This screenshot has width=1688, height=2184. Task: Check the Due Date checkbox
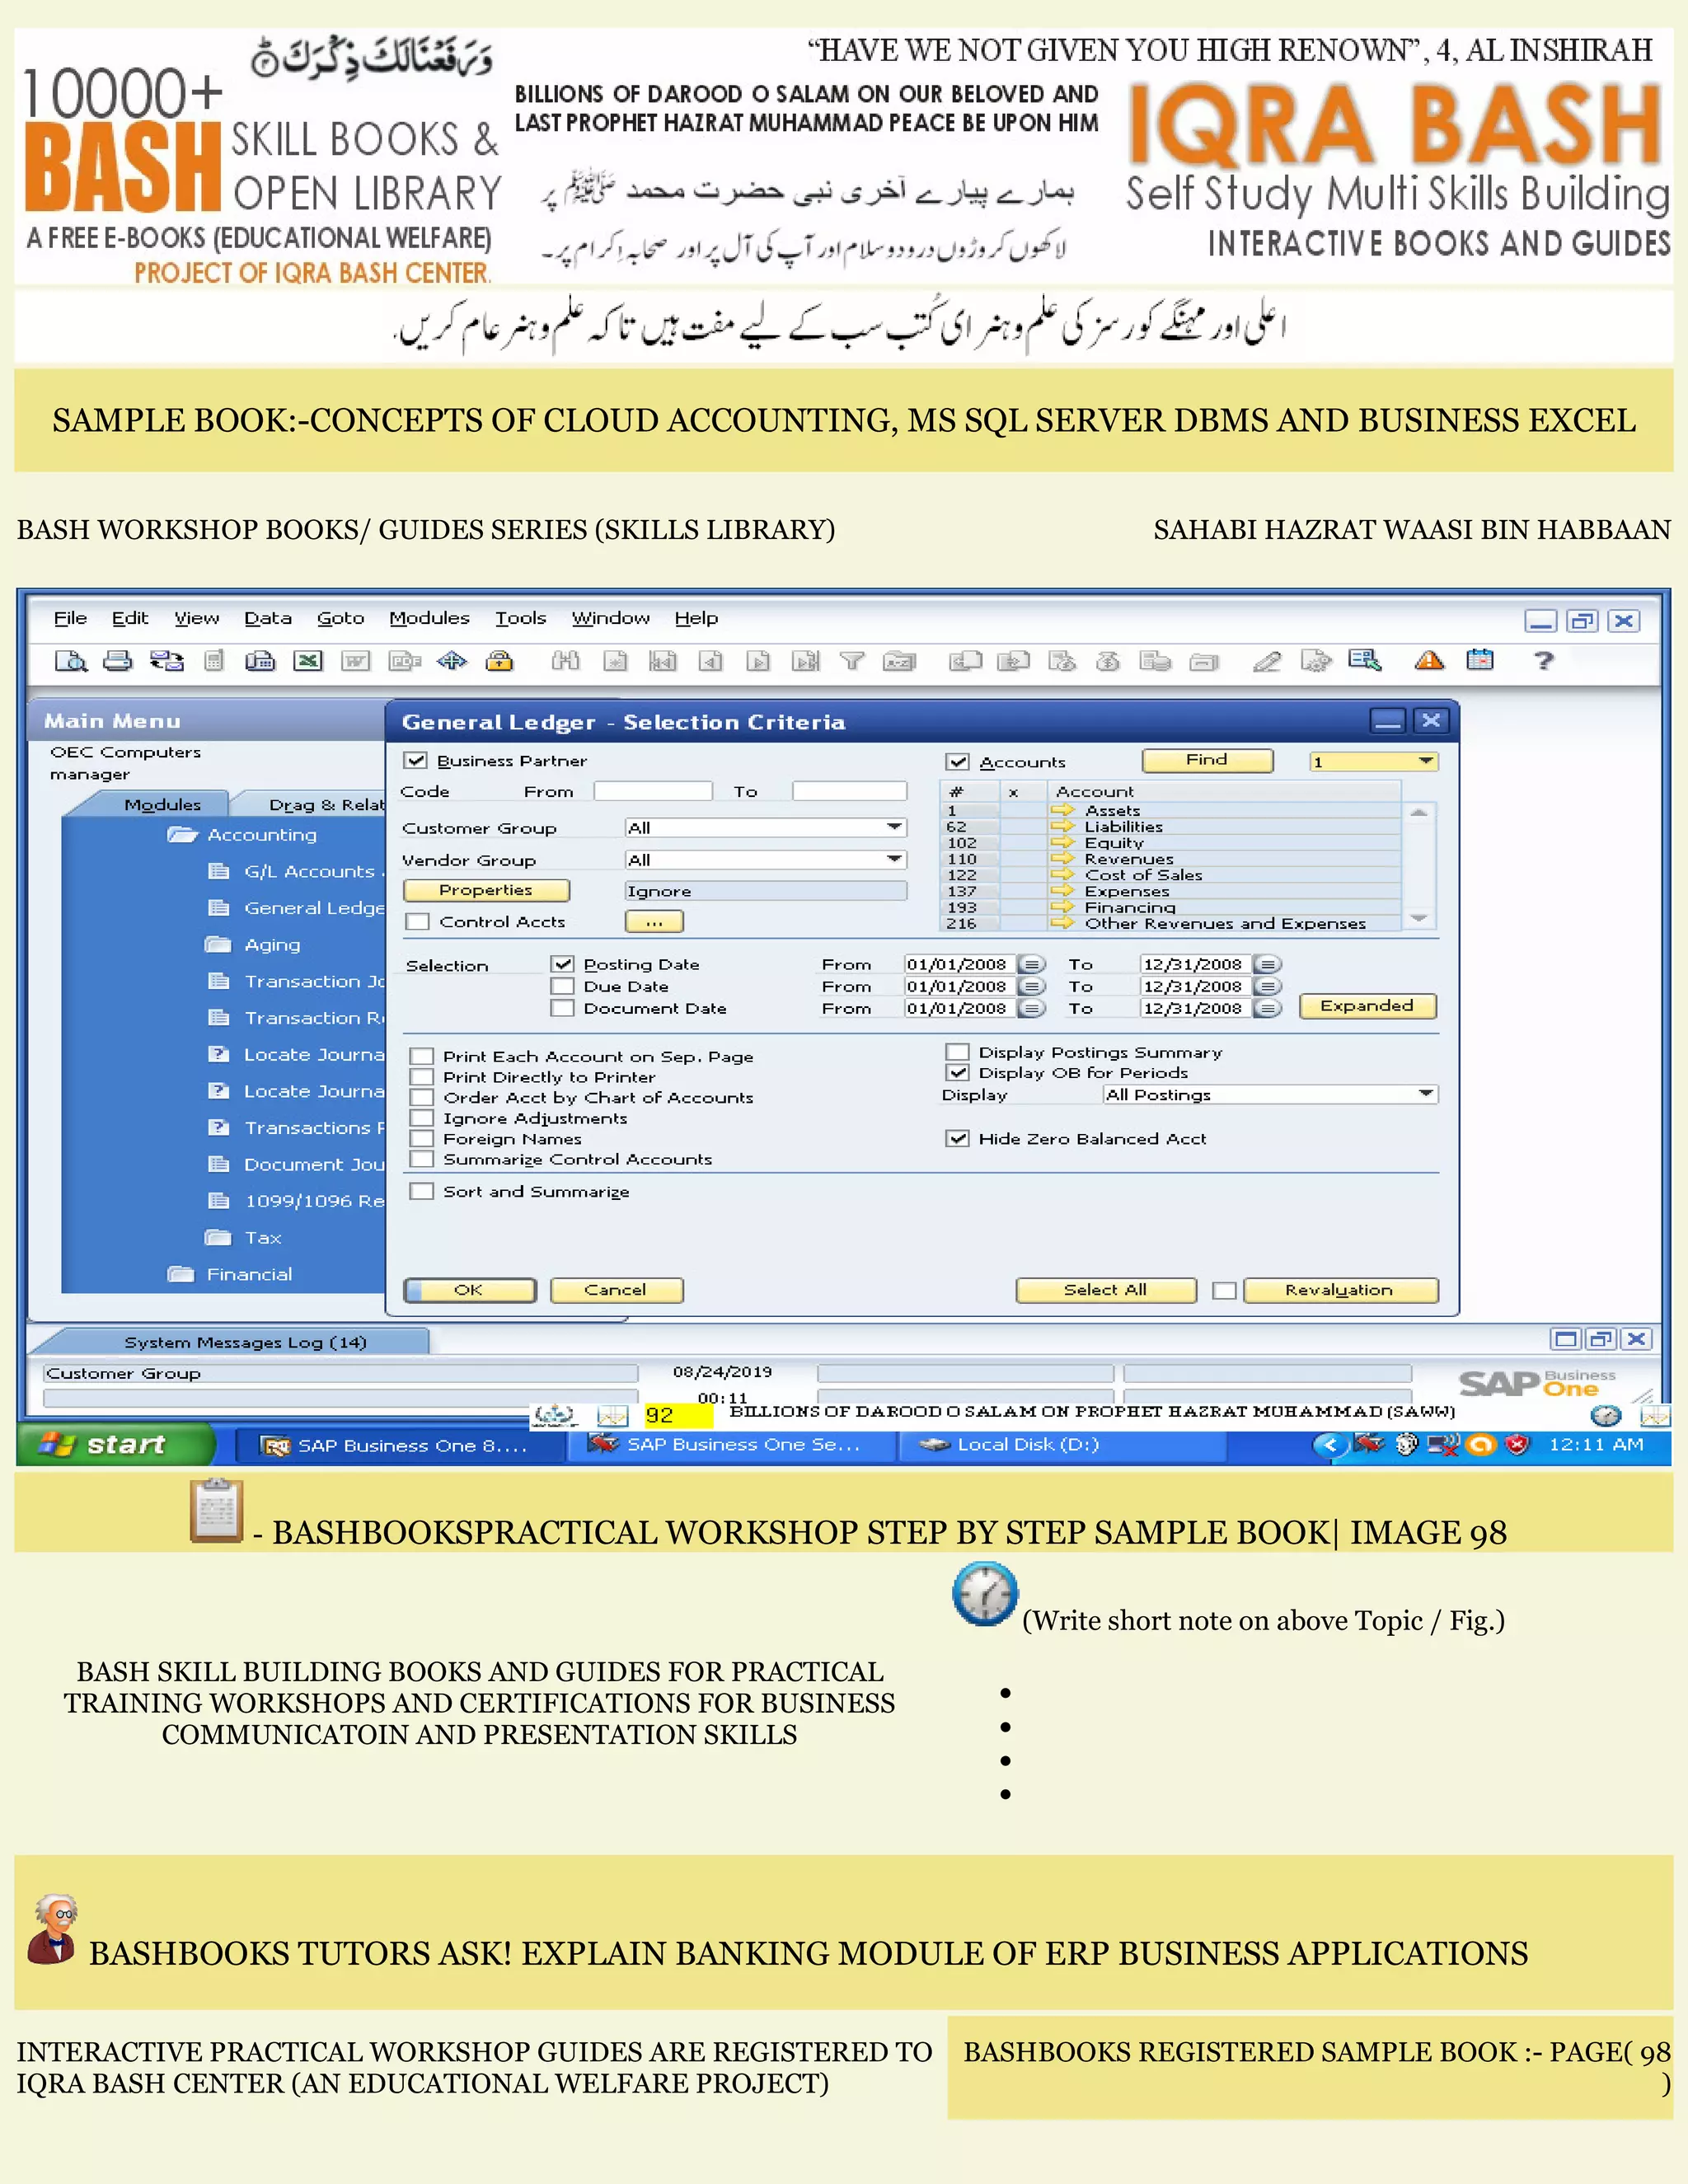click(x=563, y=986)
